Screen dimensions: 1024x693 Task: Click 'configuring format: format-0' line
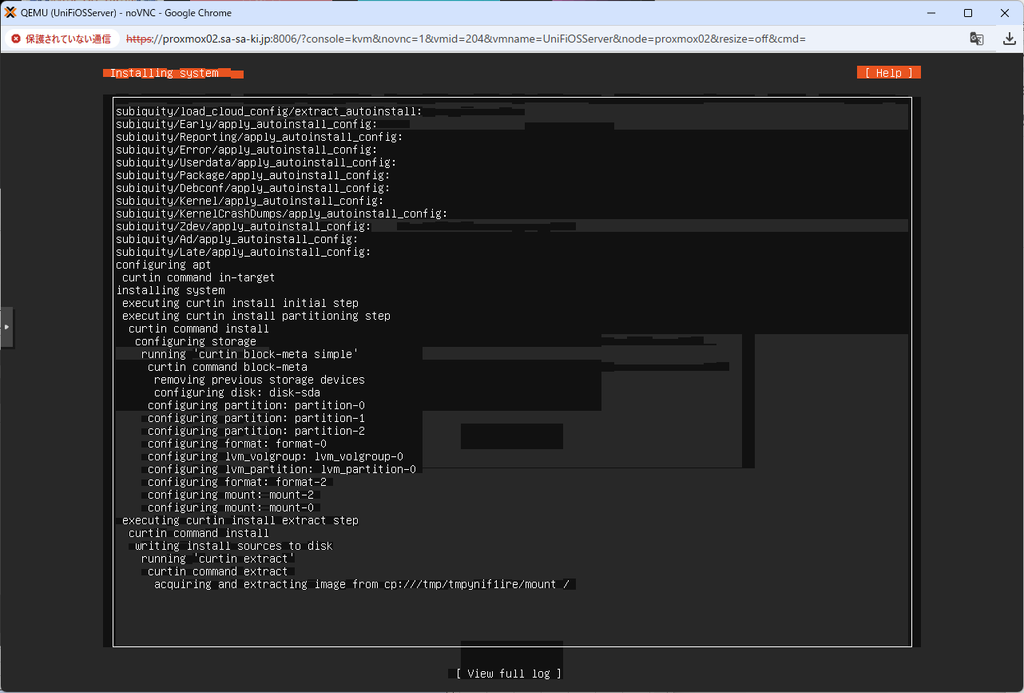pyautogui.click(x=237, y=443)
